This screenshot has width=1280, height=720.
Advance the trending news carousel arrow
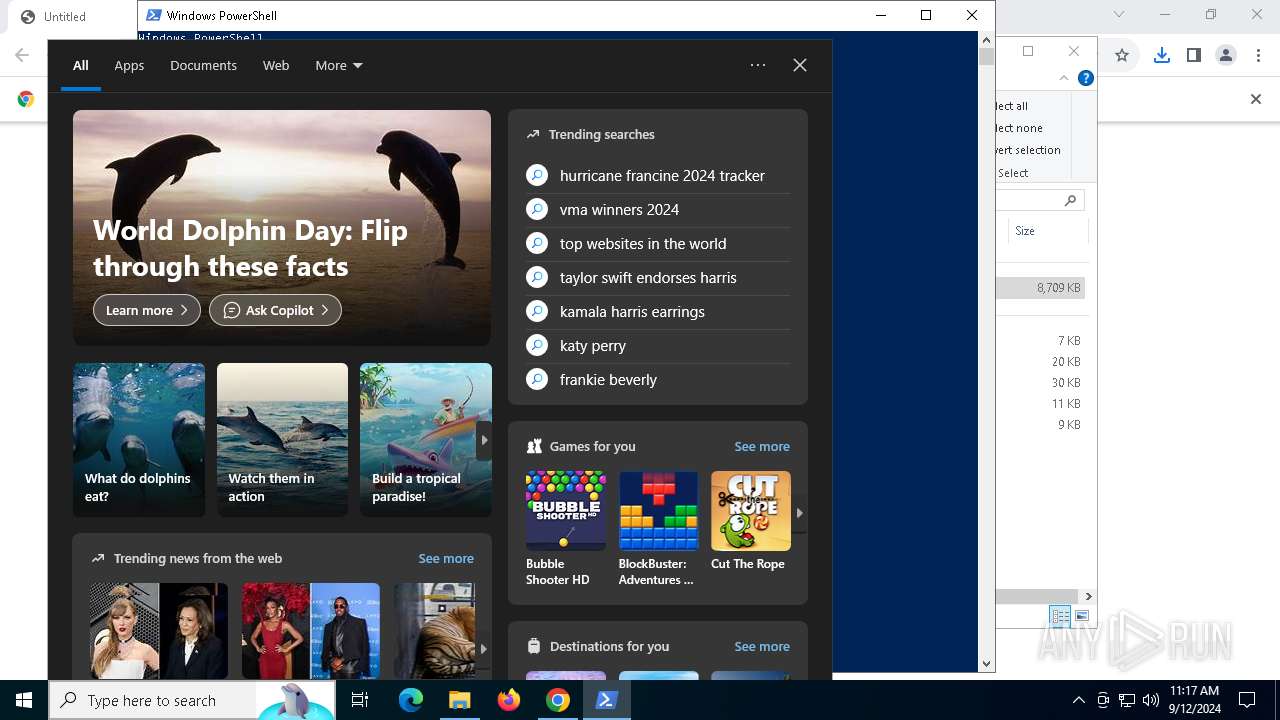483,648
